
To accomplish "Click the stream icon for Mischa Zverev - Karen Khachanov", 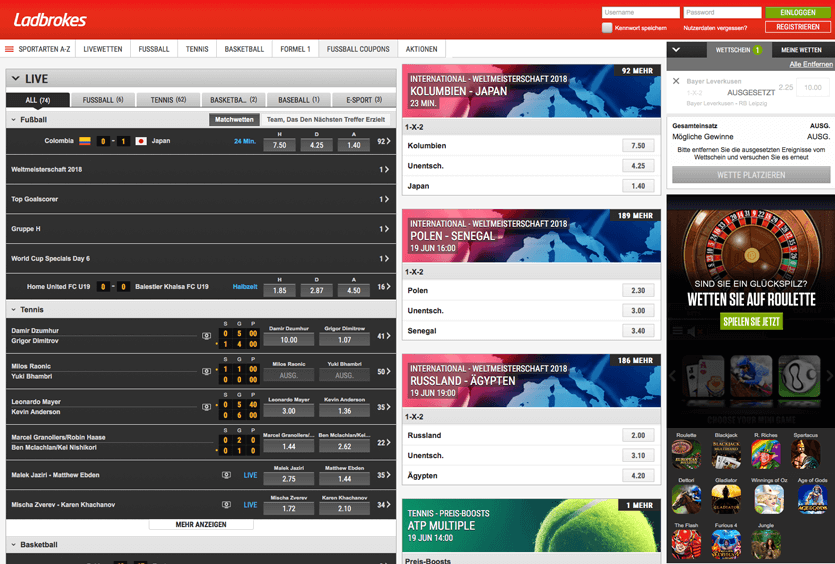I will (226, 504).
